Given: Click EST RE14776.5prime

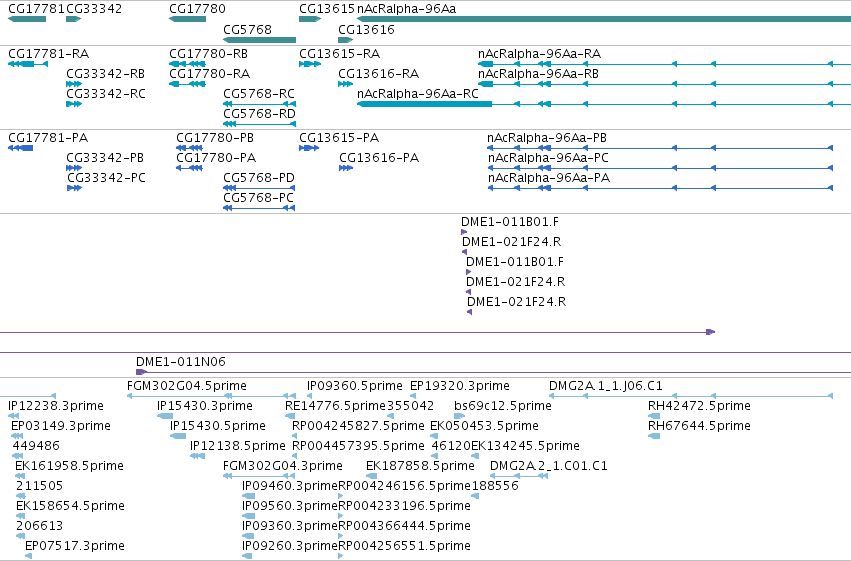Looking at the screenshot, I should 335,406.
